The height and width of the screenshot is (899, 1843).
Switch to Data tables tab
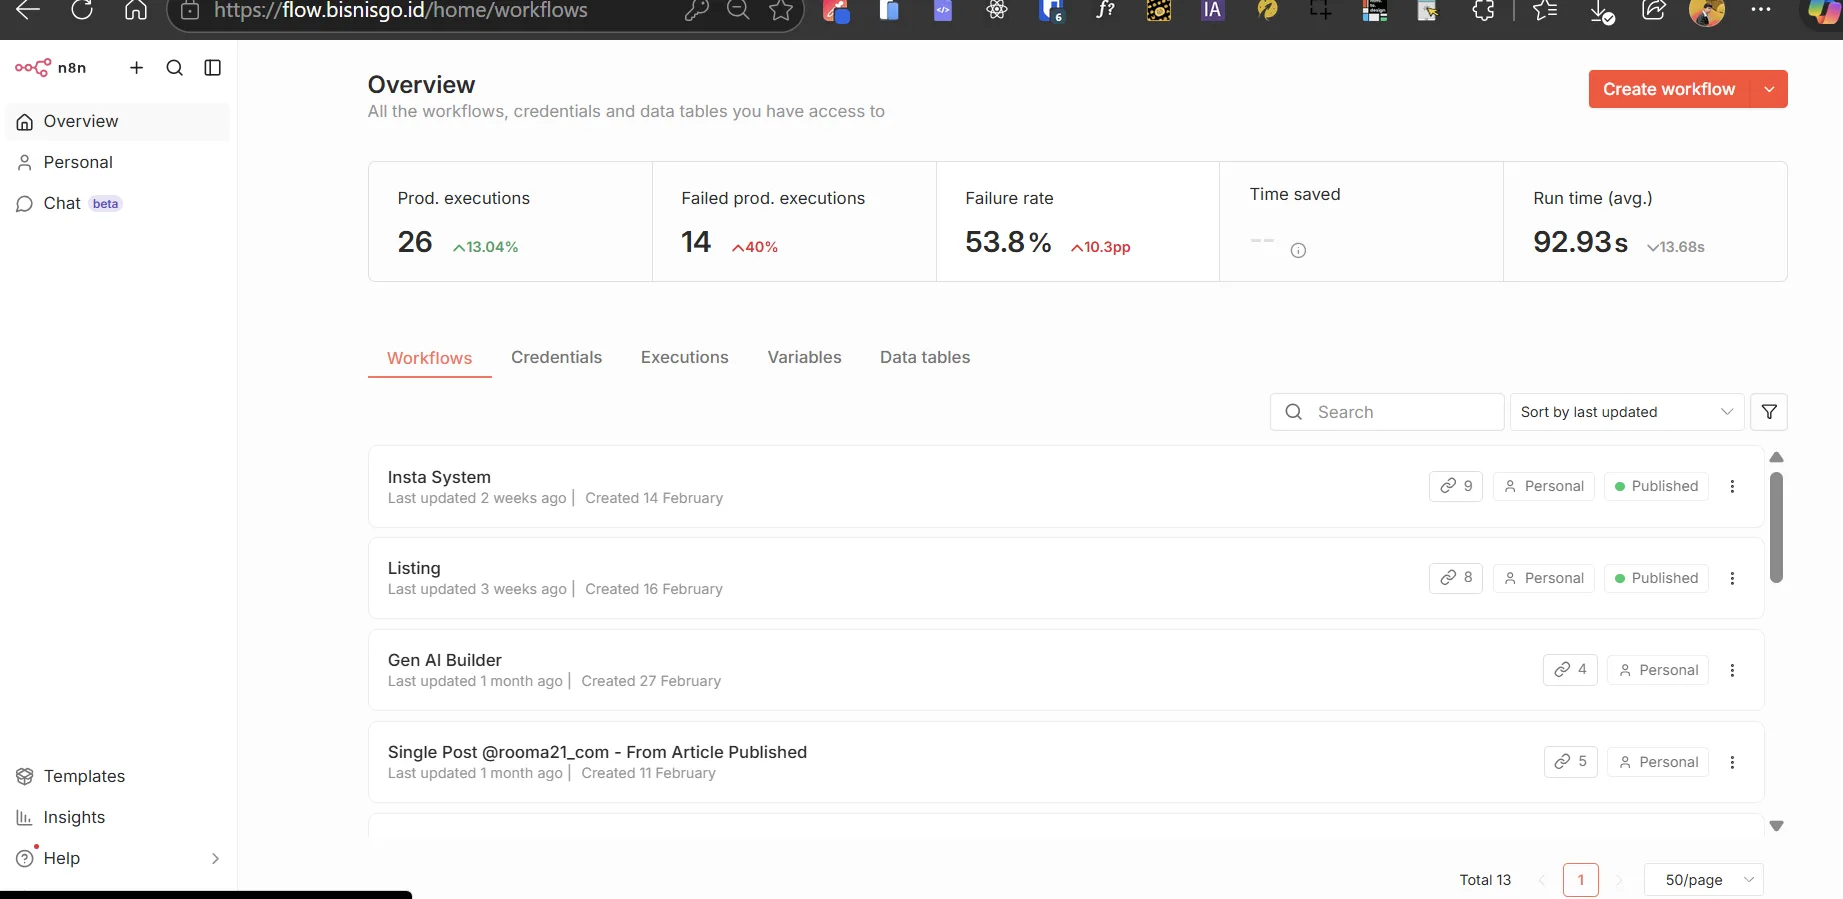[925, 357]
